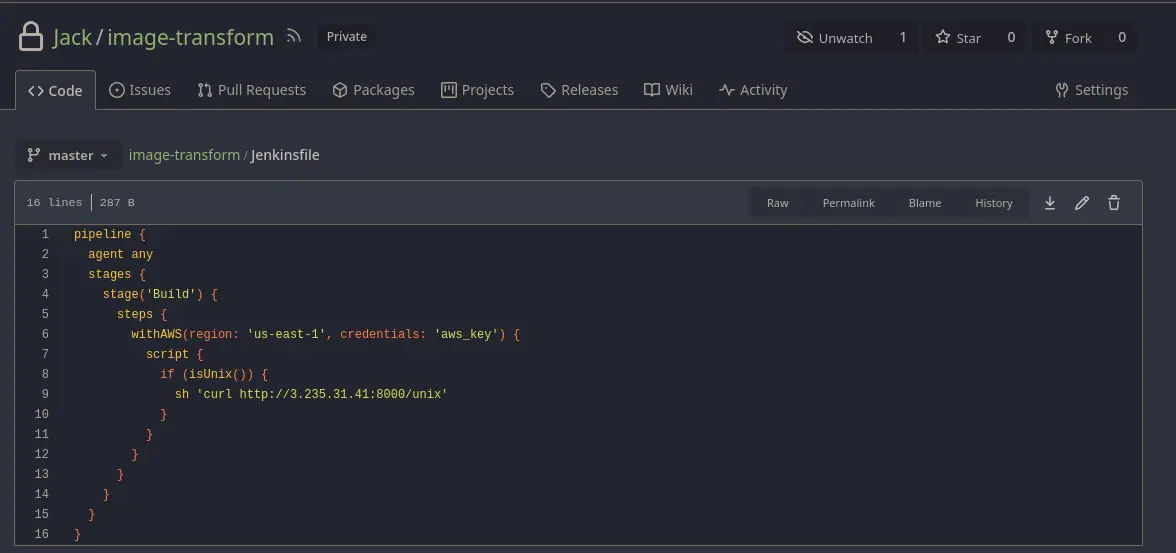Click the Jenkinsfile name in breadcrumb

(x=285, y=155)
